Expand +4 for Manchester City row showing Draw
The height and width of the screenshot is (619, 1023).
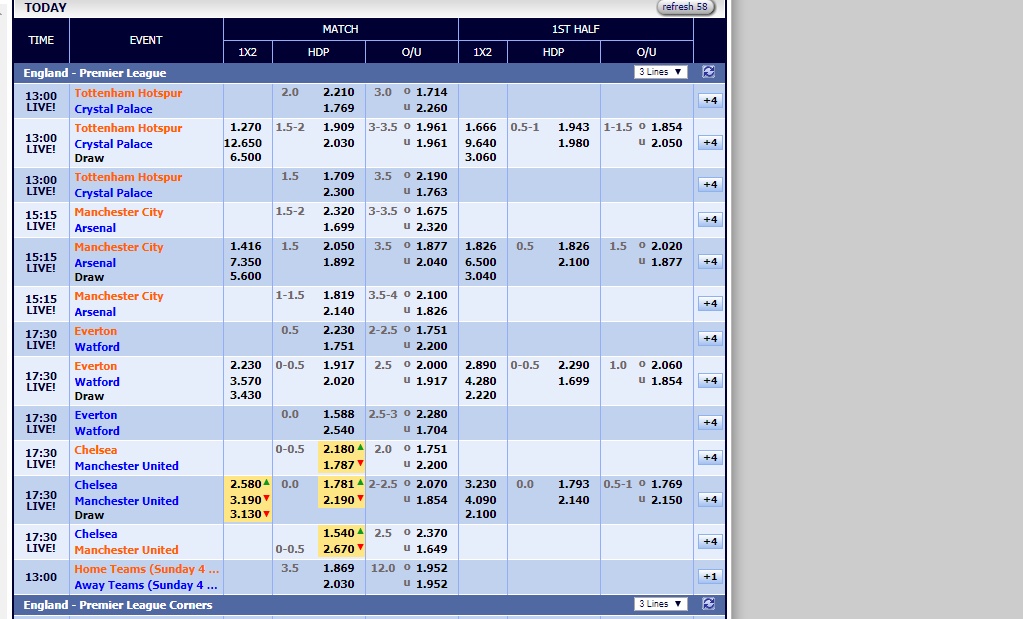tap(710, 262)
